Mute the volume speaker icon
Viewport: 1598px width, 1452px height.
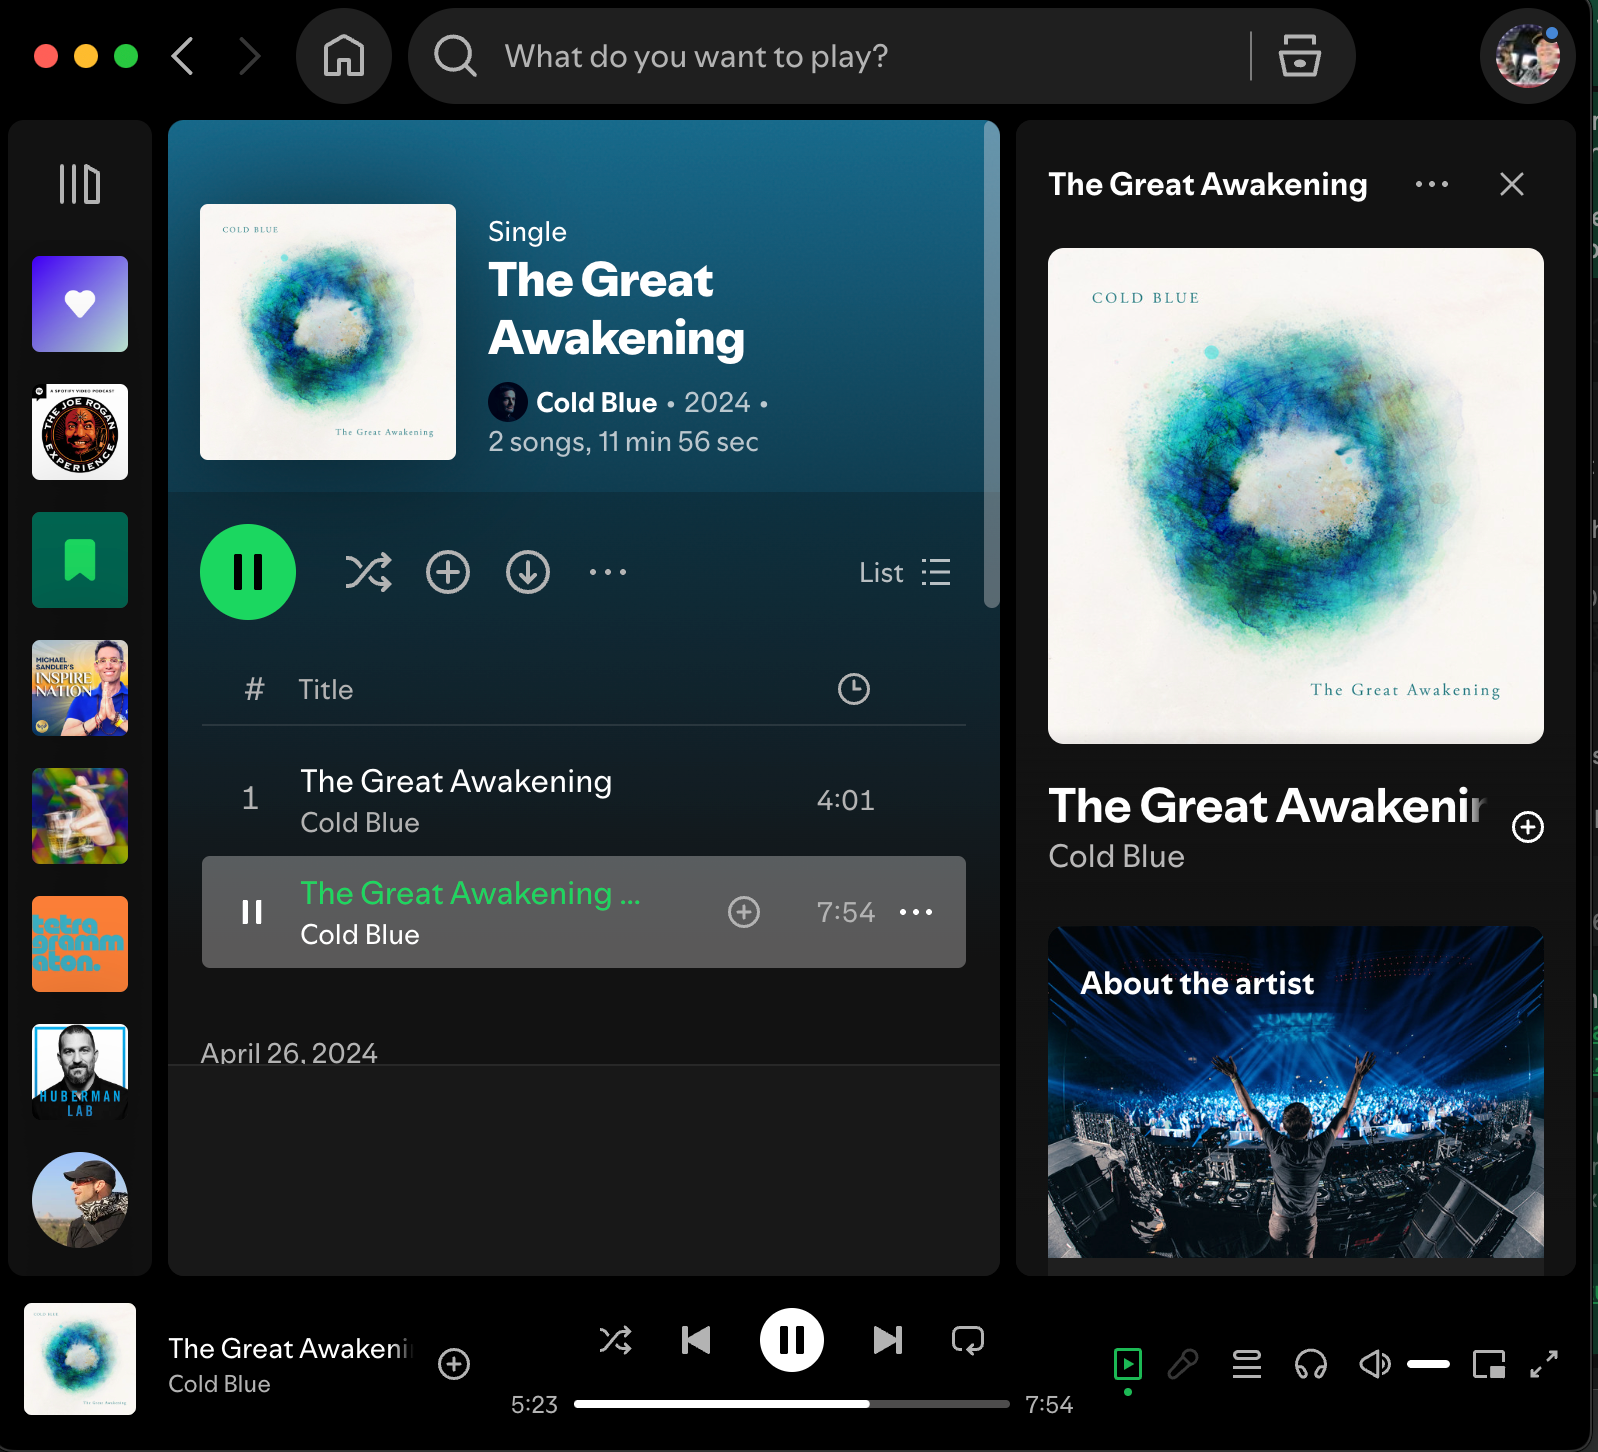(1375, 1364)
